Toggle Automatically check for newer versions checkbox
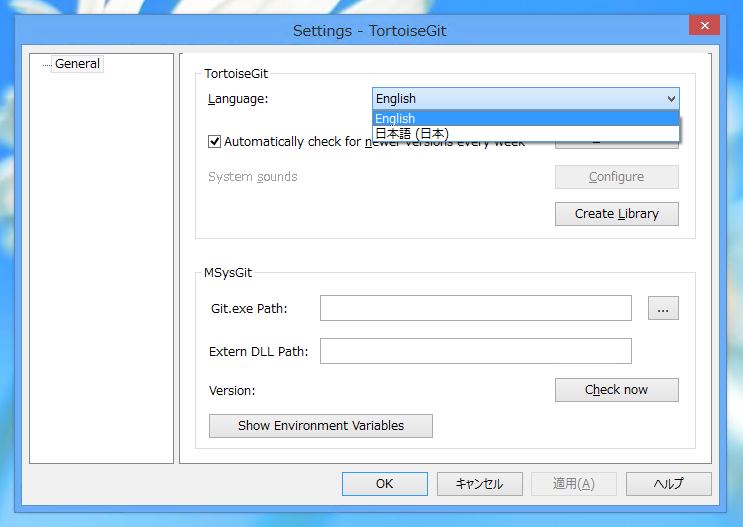743x527 pixels. tap(214, 142)
